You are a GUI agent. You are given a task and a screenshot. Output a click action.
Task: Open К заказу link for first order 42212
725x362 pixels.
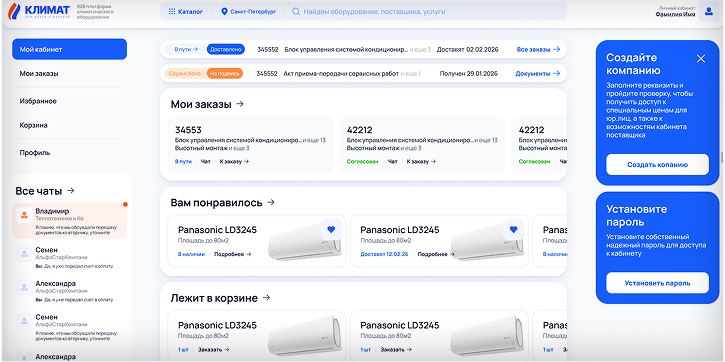click(x=421, y=161)
